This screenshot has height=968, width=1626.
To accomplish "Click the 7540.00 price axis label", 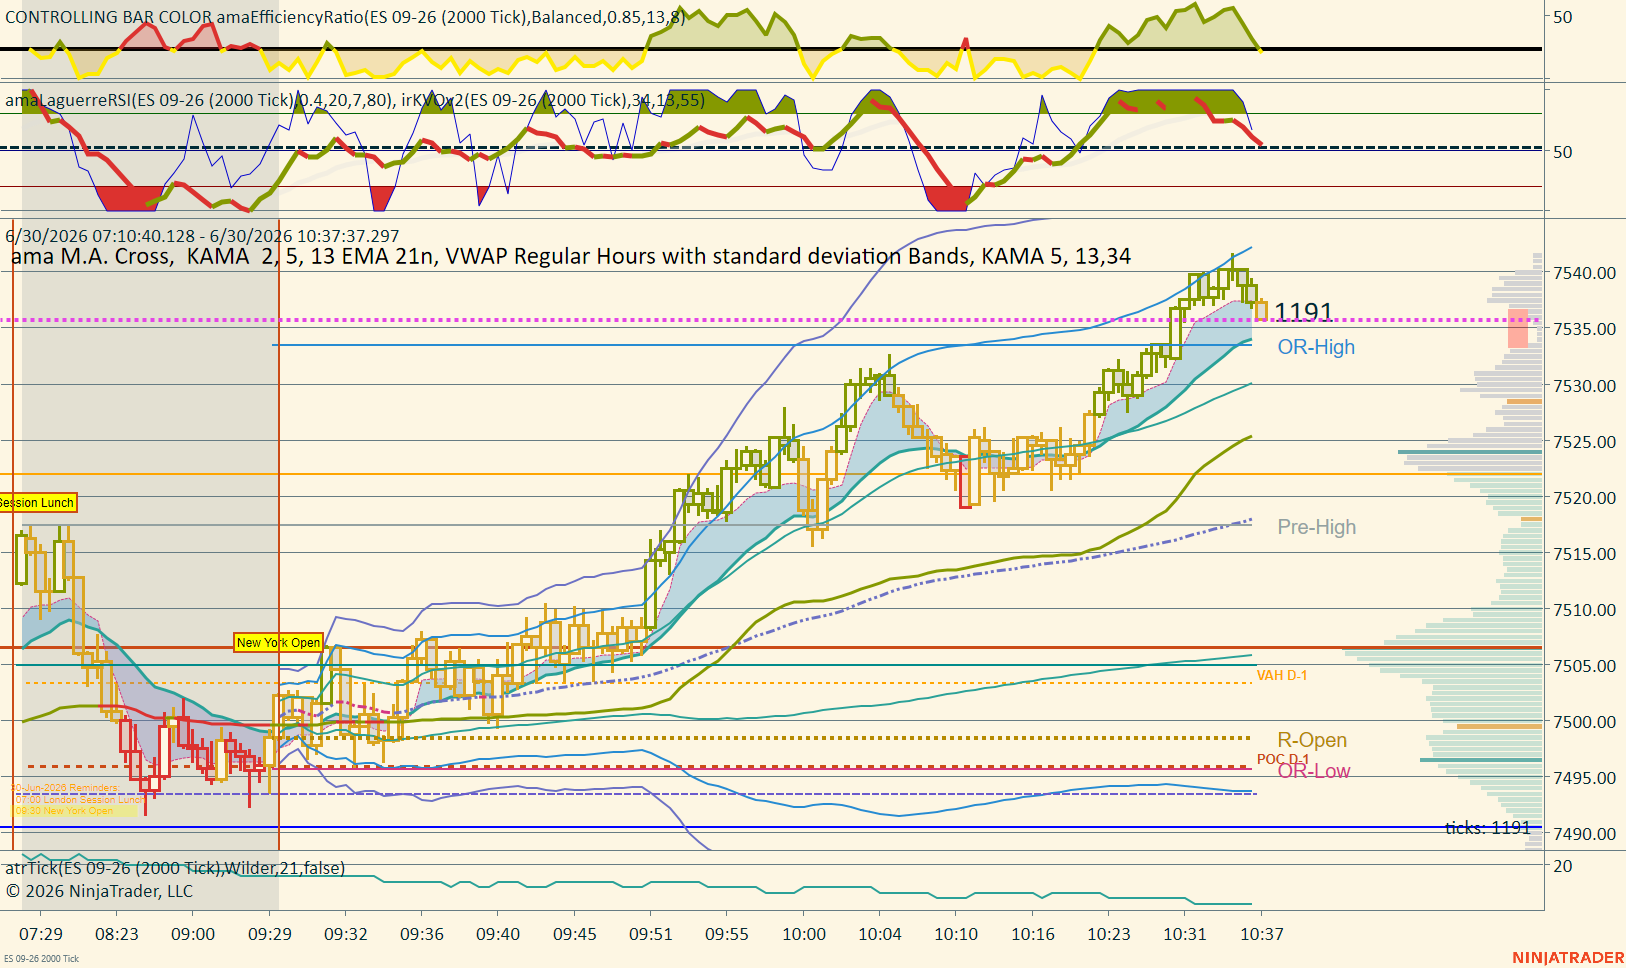I will coord(1585,273).
